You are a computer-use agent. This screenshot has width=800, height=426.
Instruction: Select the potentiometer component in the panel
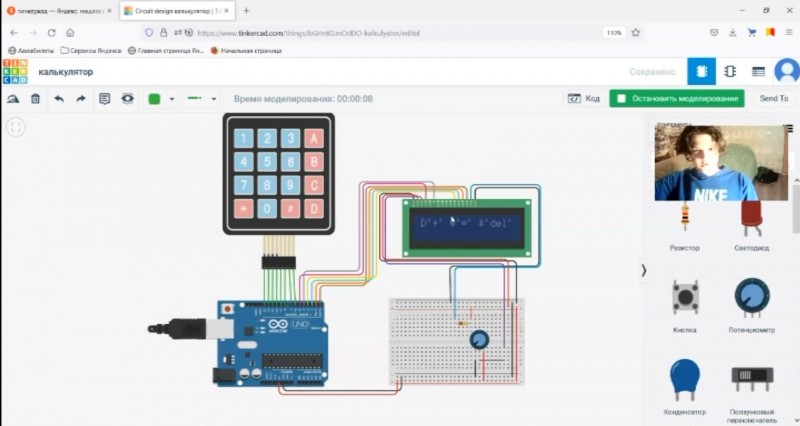pos(752,300)
